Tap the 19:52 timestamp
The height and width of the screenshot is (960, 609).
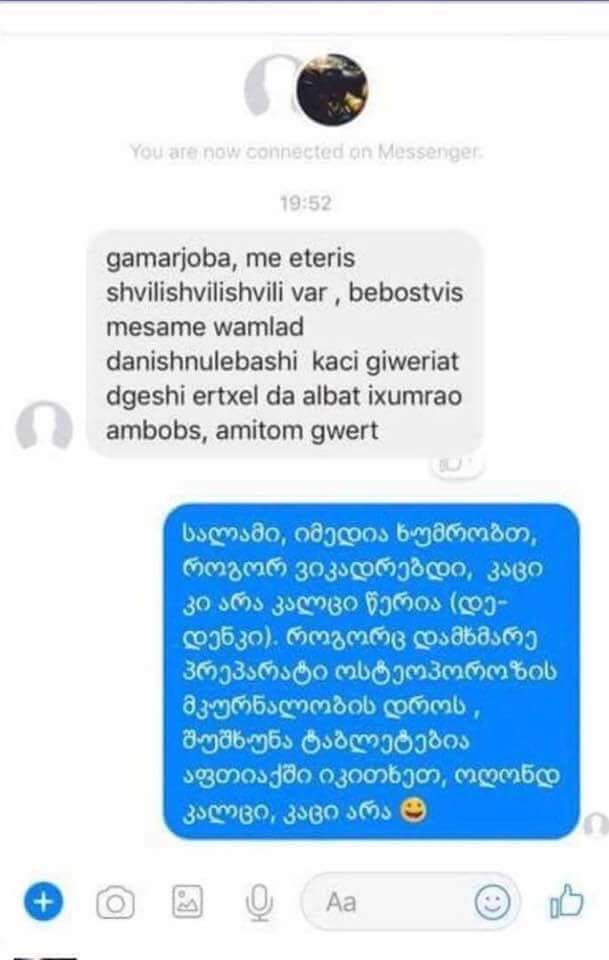pos(305,203)
